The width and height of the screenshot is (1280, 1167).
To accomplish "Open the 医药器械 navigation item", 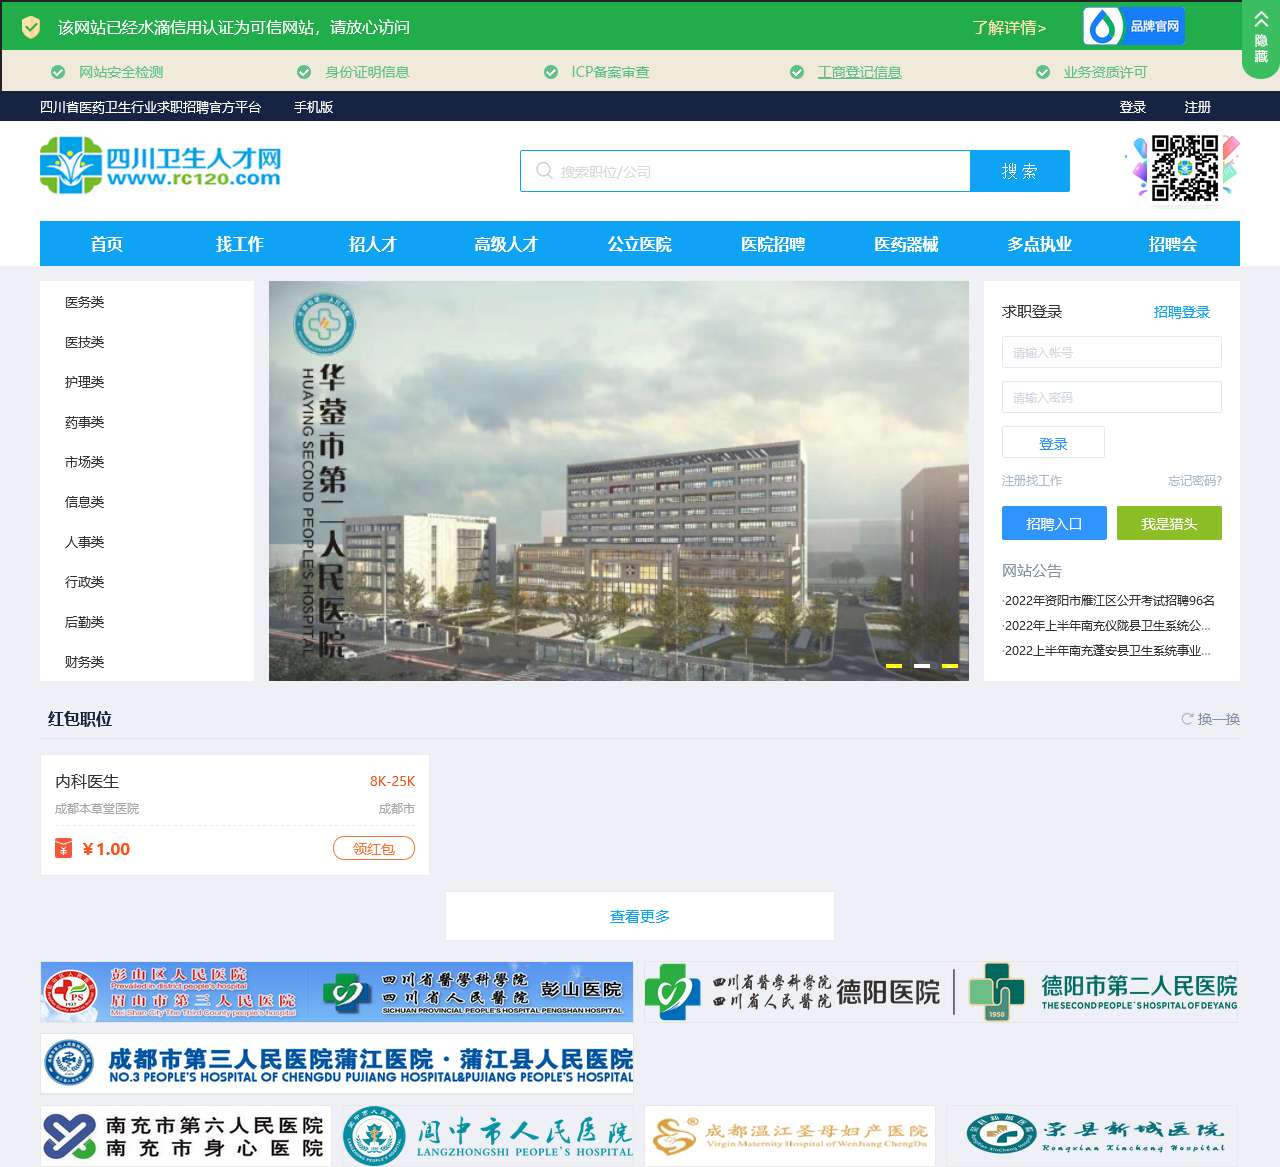I will [906, 244].
